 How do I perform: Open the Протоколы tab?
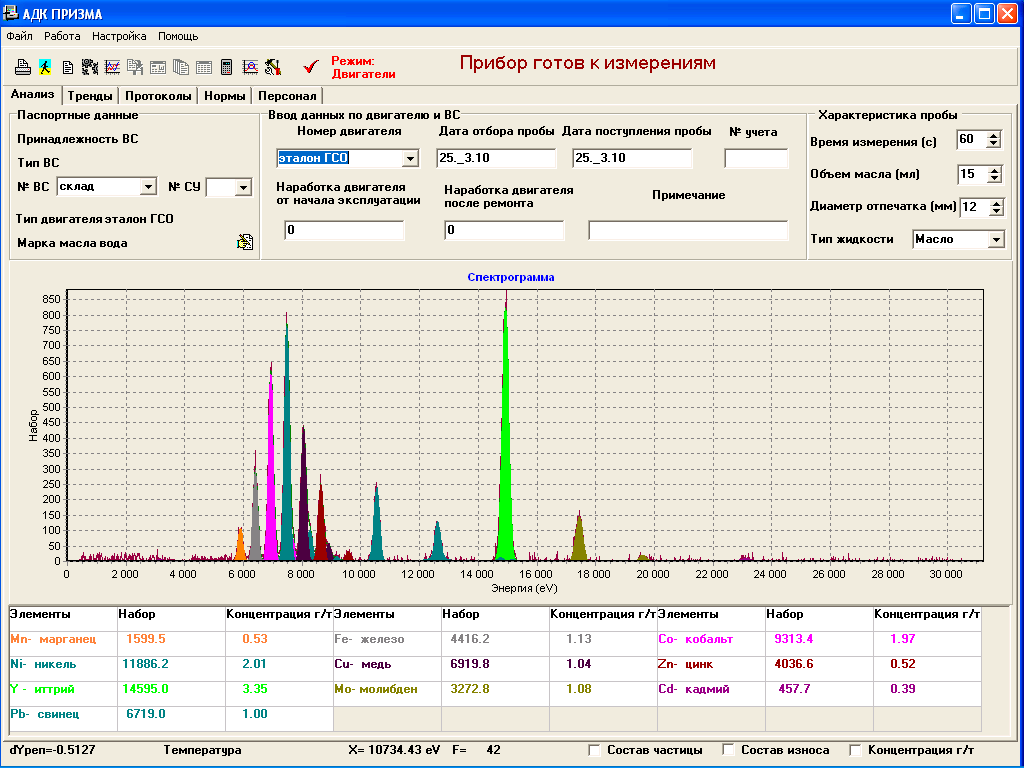point(158,96)
